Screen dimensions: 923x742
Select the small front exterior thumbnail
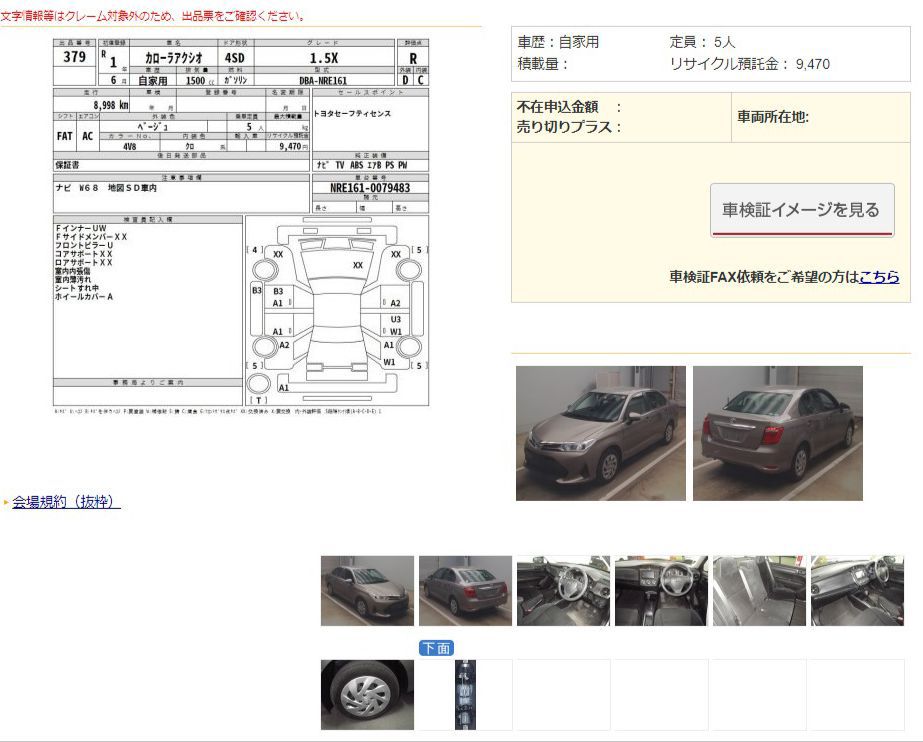point(367,591)
